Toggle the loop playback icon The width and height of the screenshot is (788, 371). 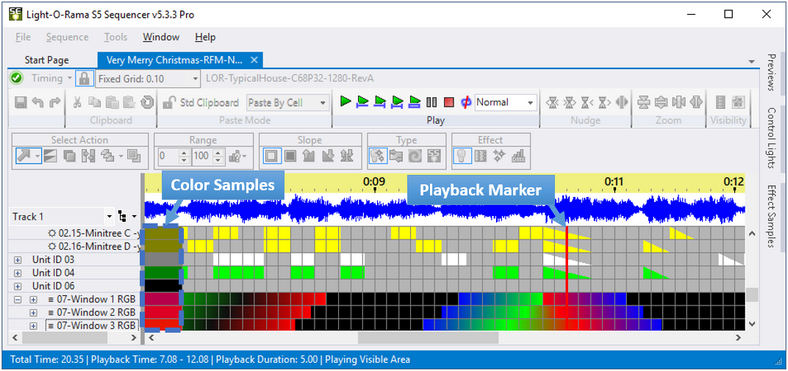[466, 103]
